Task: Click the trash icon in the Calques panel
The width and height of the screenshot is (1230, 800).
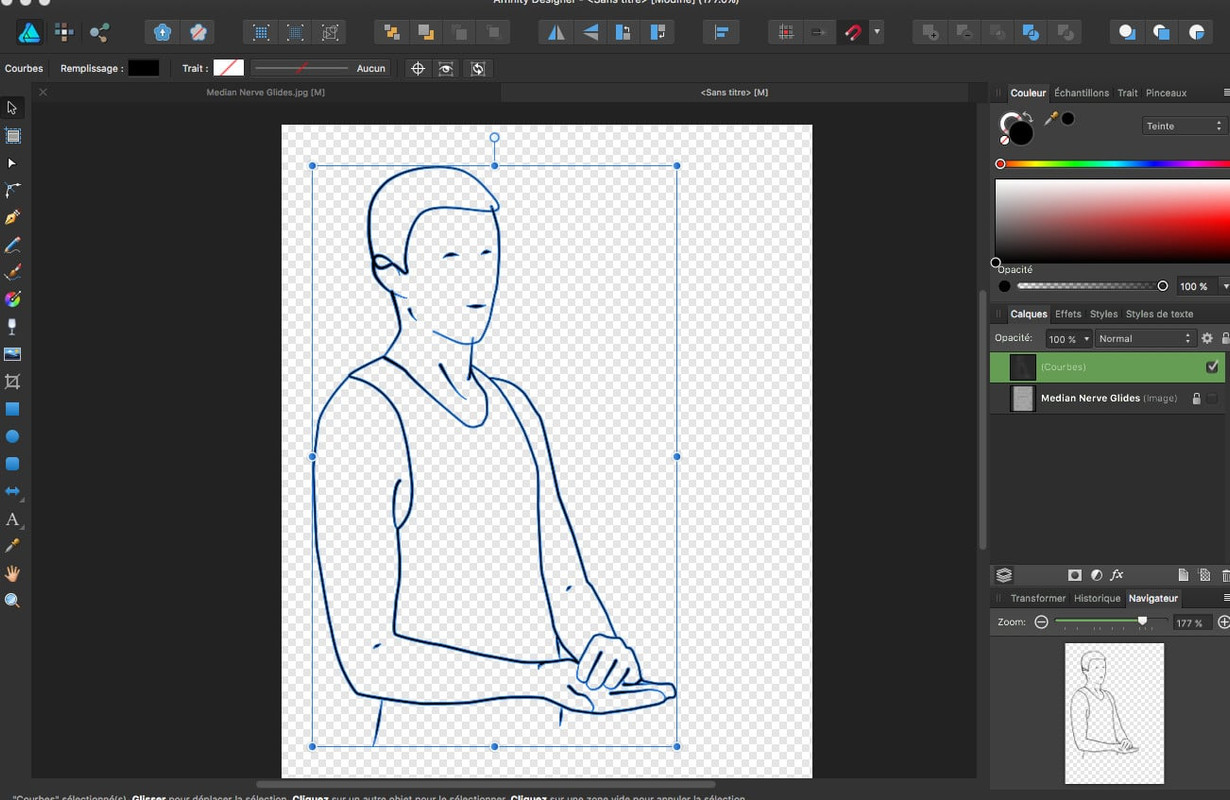Action: point(1225,575)
